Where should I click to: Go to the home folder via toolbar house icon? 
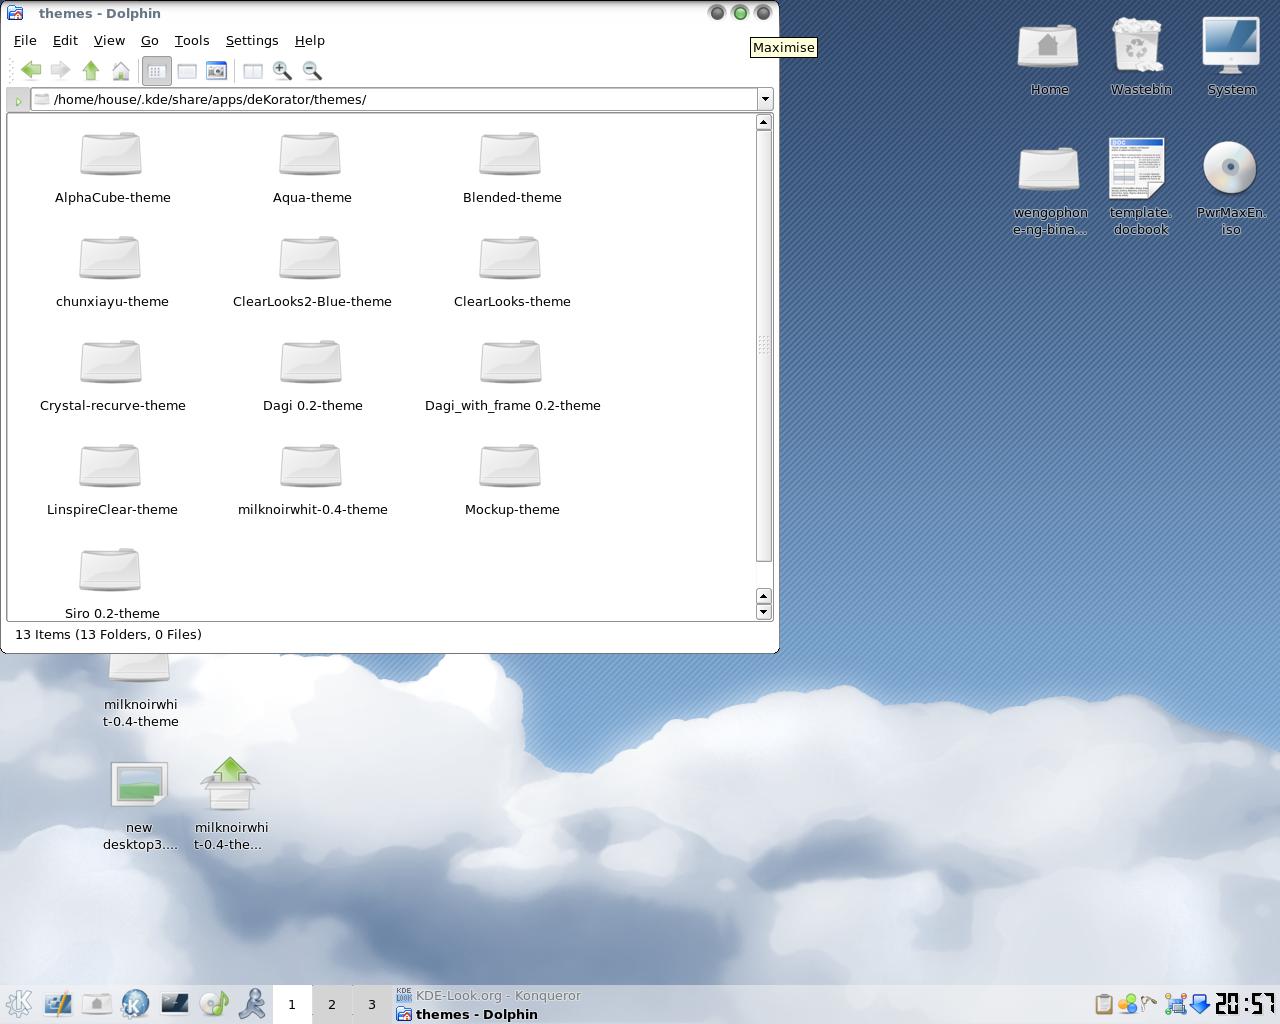tap(121, 70)
